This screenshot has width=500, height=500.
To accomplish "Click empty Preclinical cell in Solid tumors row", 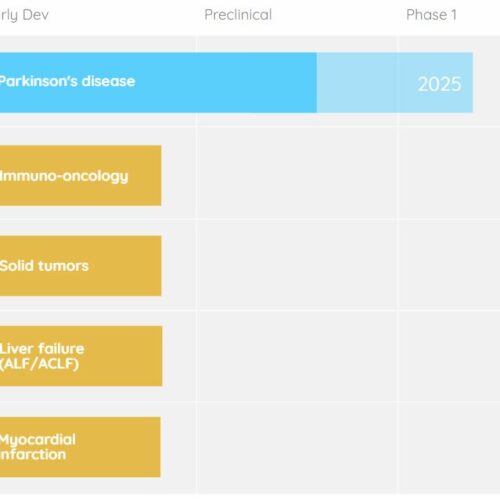I will click(297, 264).
